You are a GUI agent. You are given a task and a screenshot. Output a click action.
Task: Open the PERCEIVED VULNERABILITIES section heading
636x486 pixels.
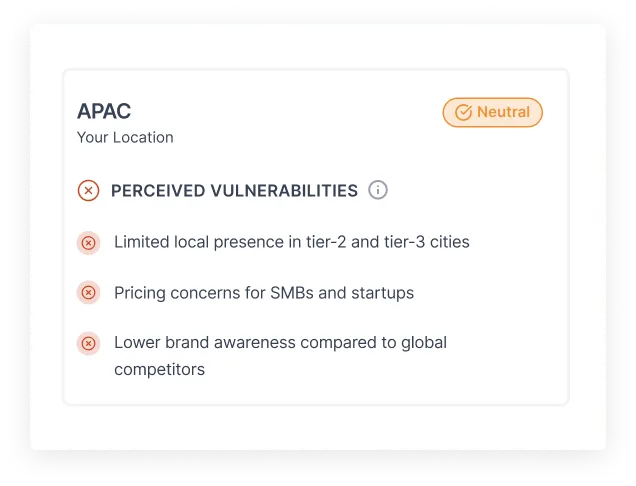234,190
